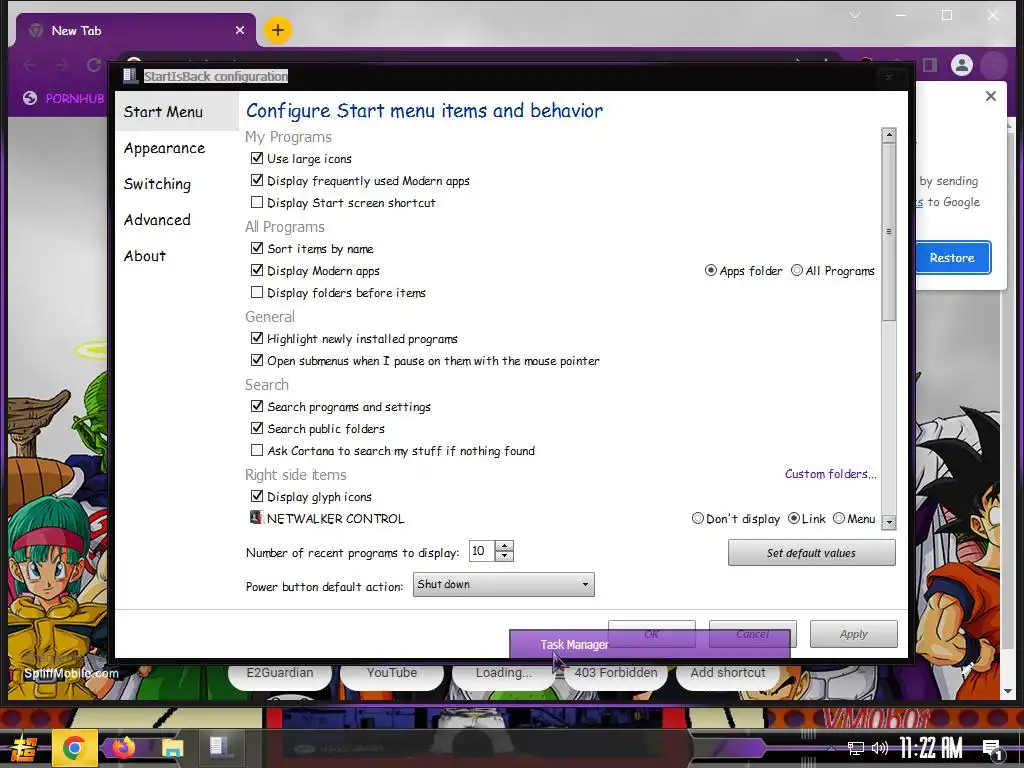
Task: Click the Task Manager tooltip label
Action: point(575,645)
